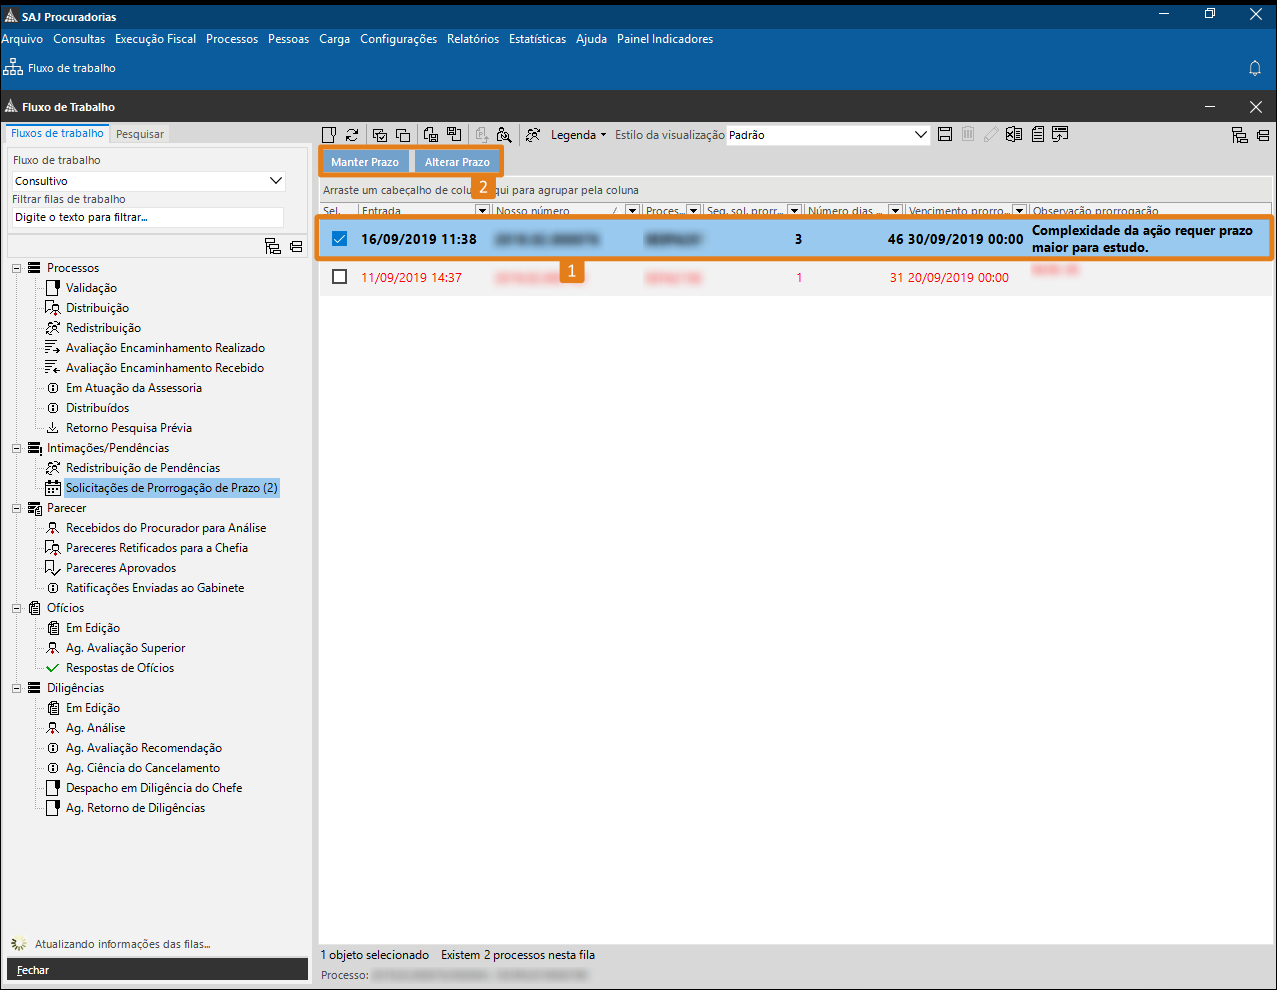Select the Fluxos de trabalho tab

point(57,133)
